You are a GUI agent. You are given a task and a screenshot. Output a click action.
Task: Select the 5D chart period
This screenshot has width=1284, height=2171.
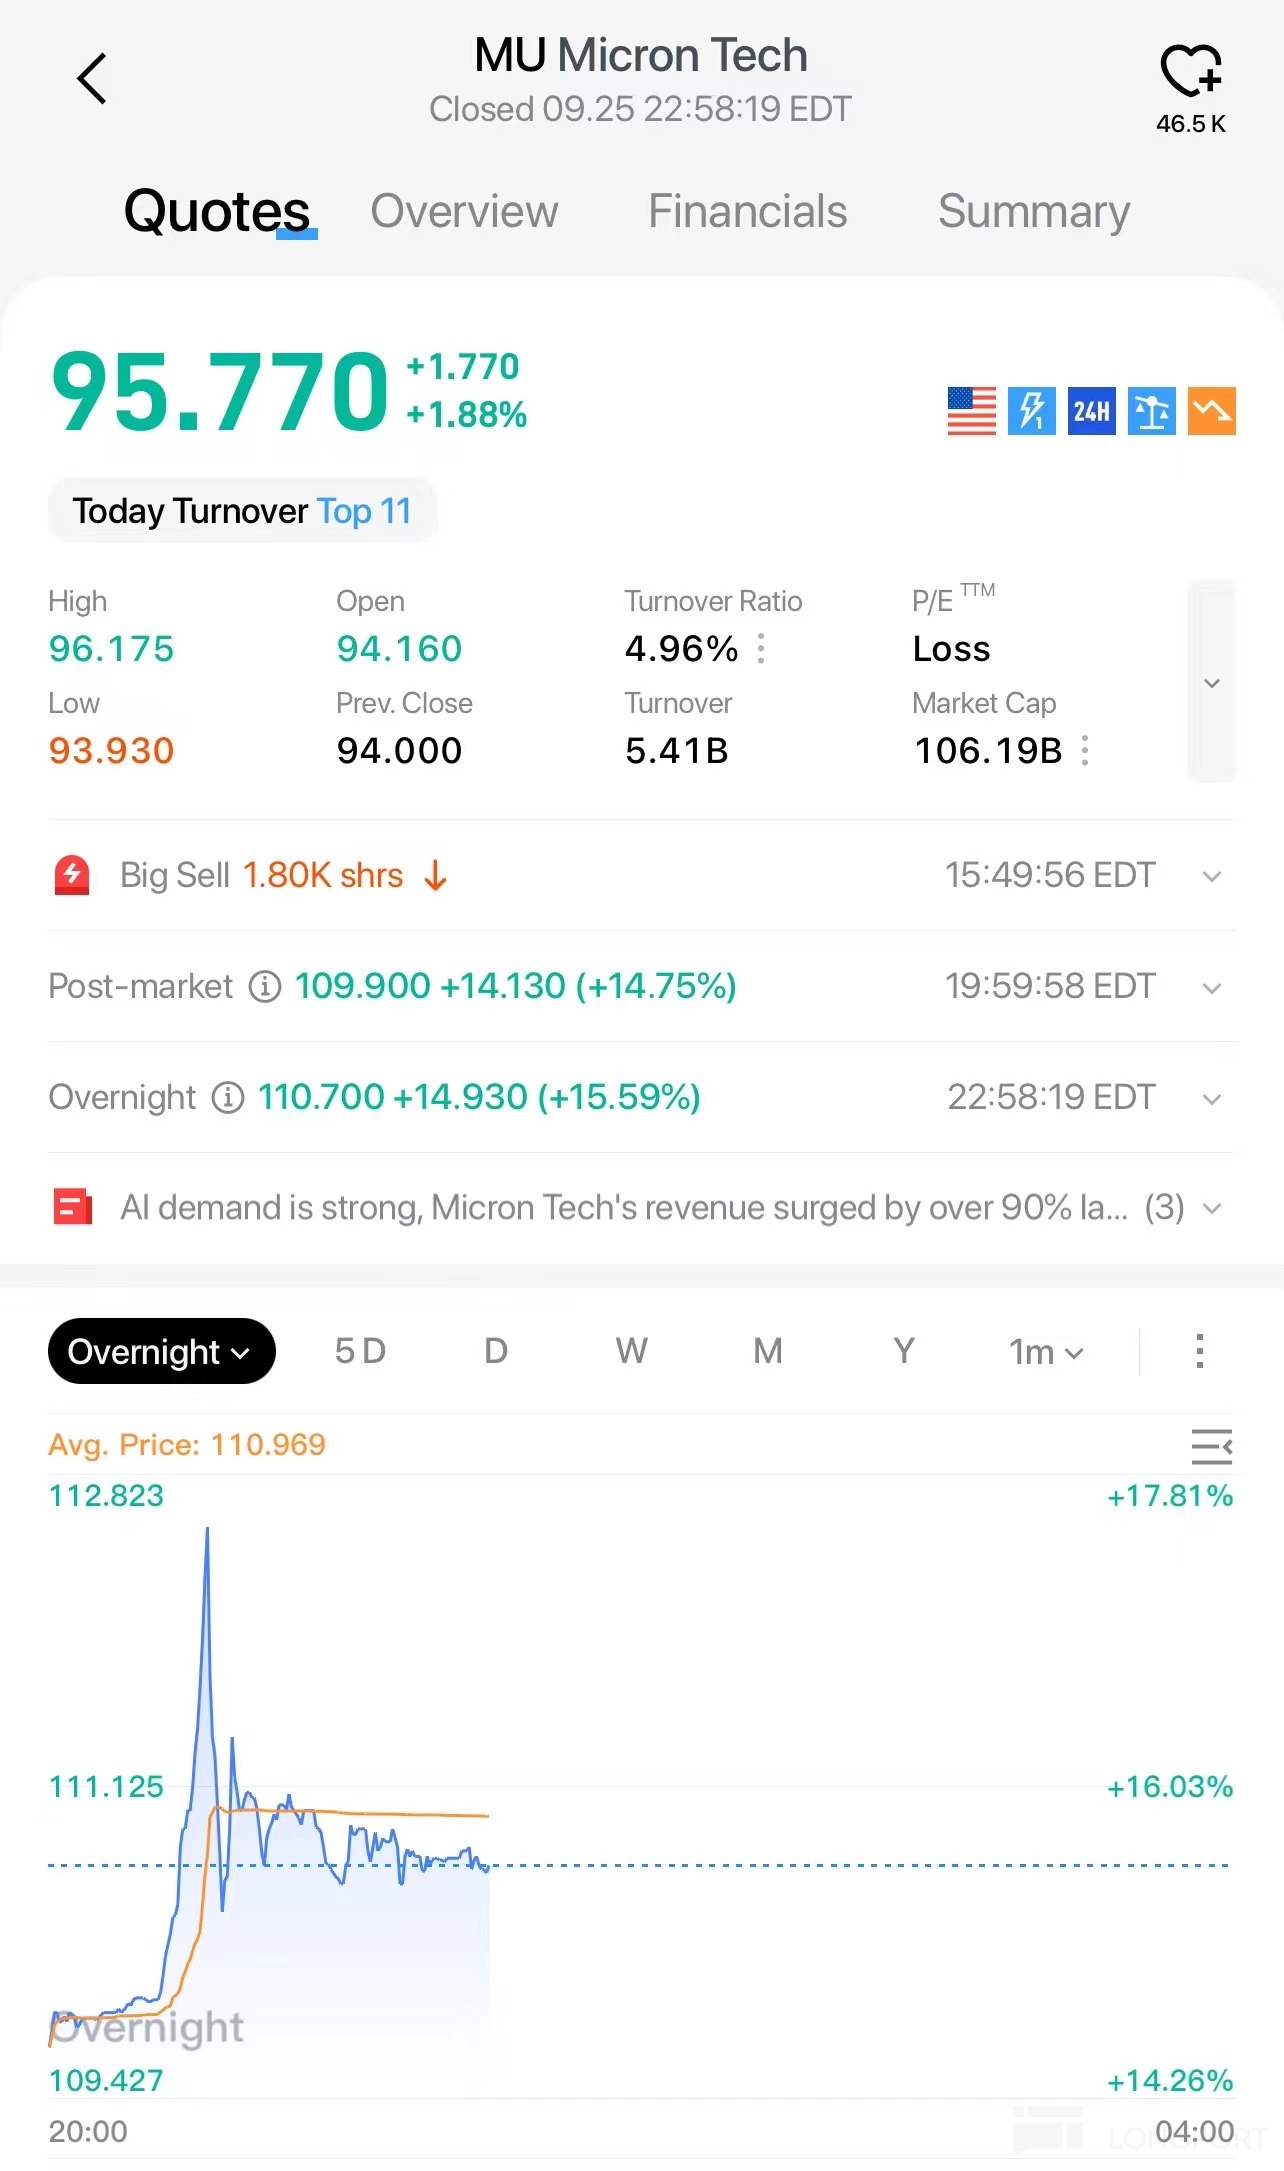point(360,1351)
